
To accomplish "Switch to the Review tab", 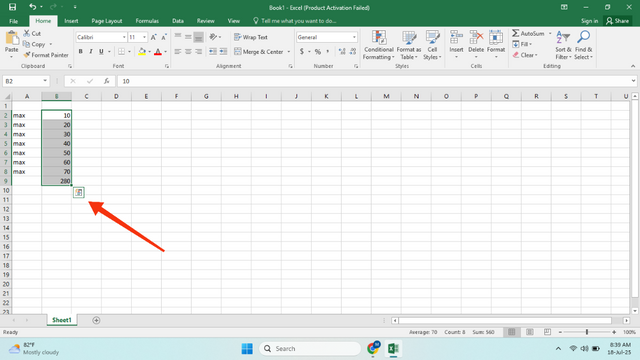I will click(205, 21).
